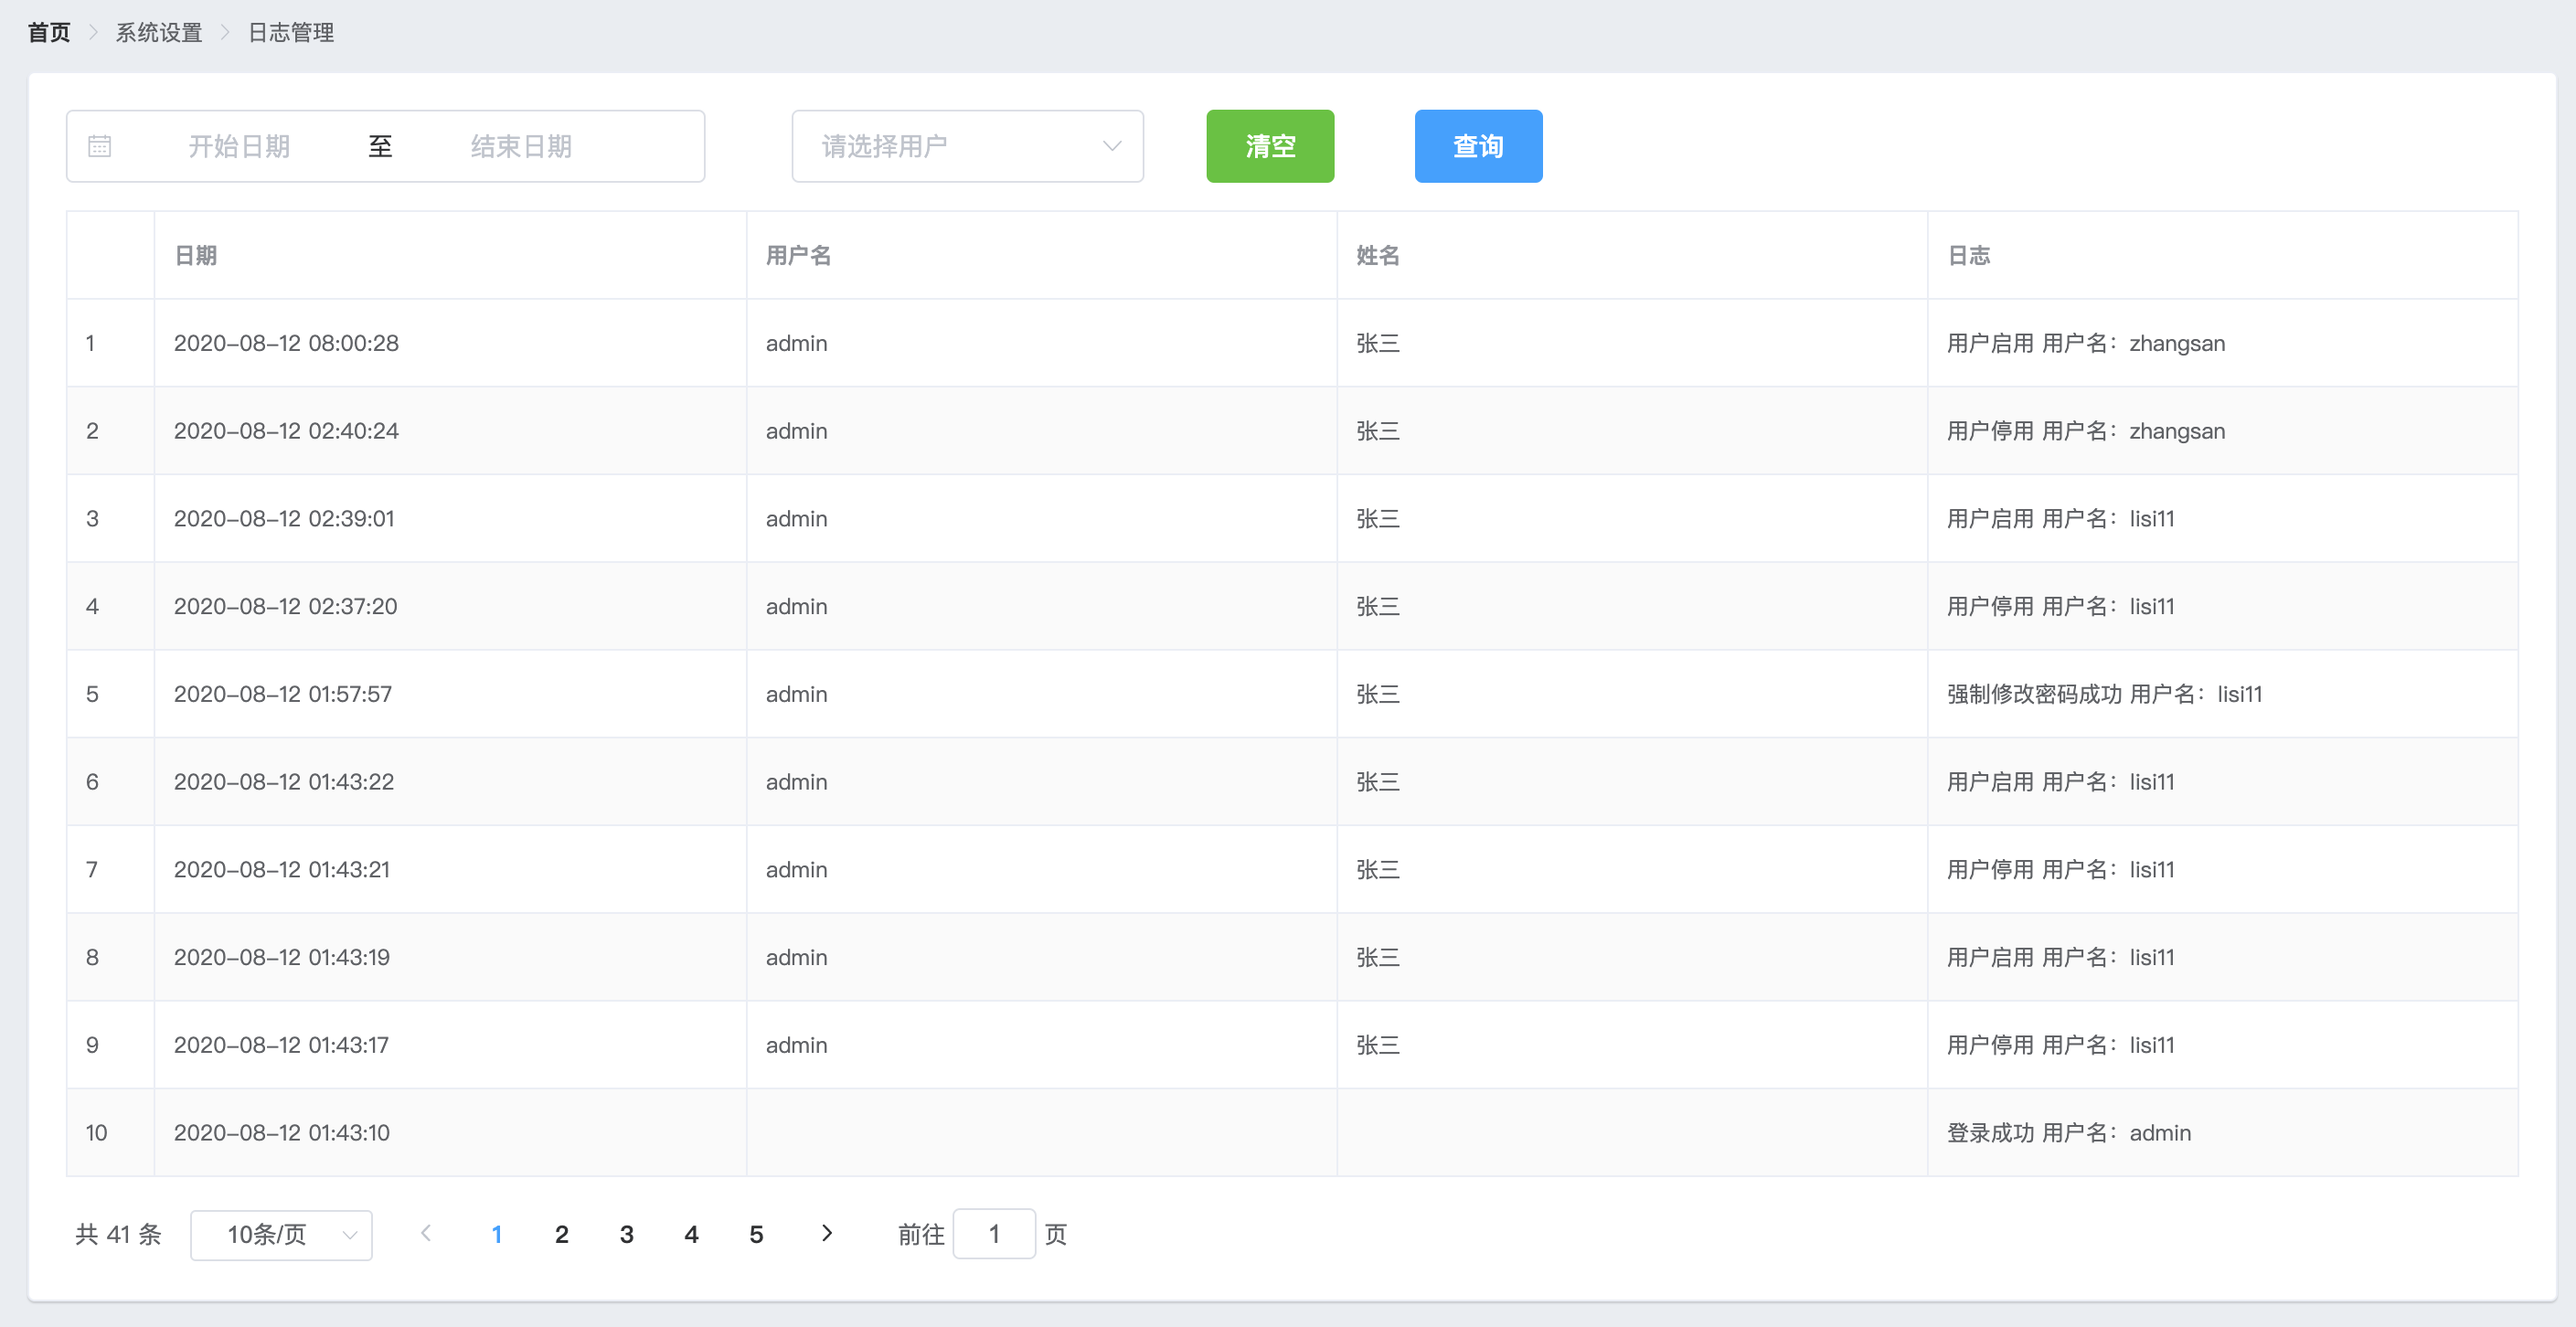Go to previous page arrow in pagination
2576x1327 pixels.
(426, 1233)
